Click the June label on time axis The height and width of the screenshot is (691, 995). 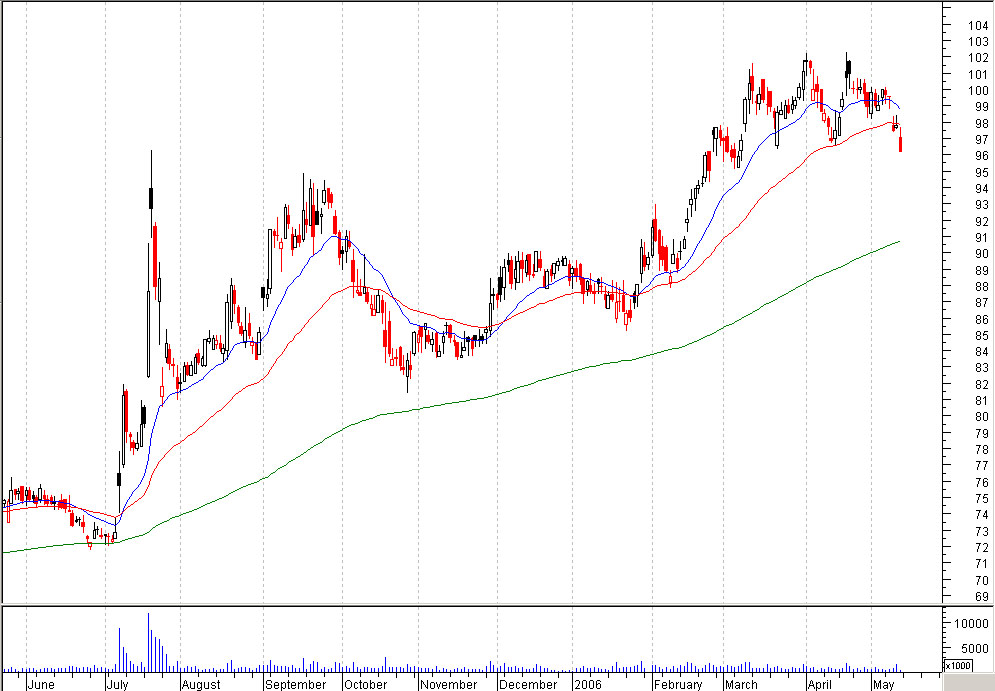42,685
